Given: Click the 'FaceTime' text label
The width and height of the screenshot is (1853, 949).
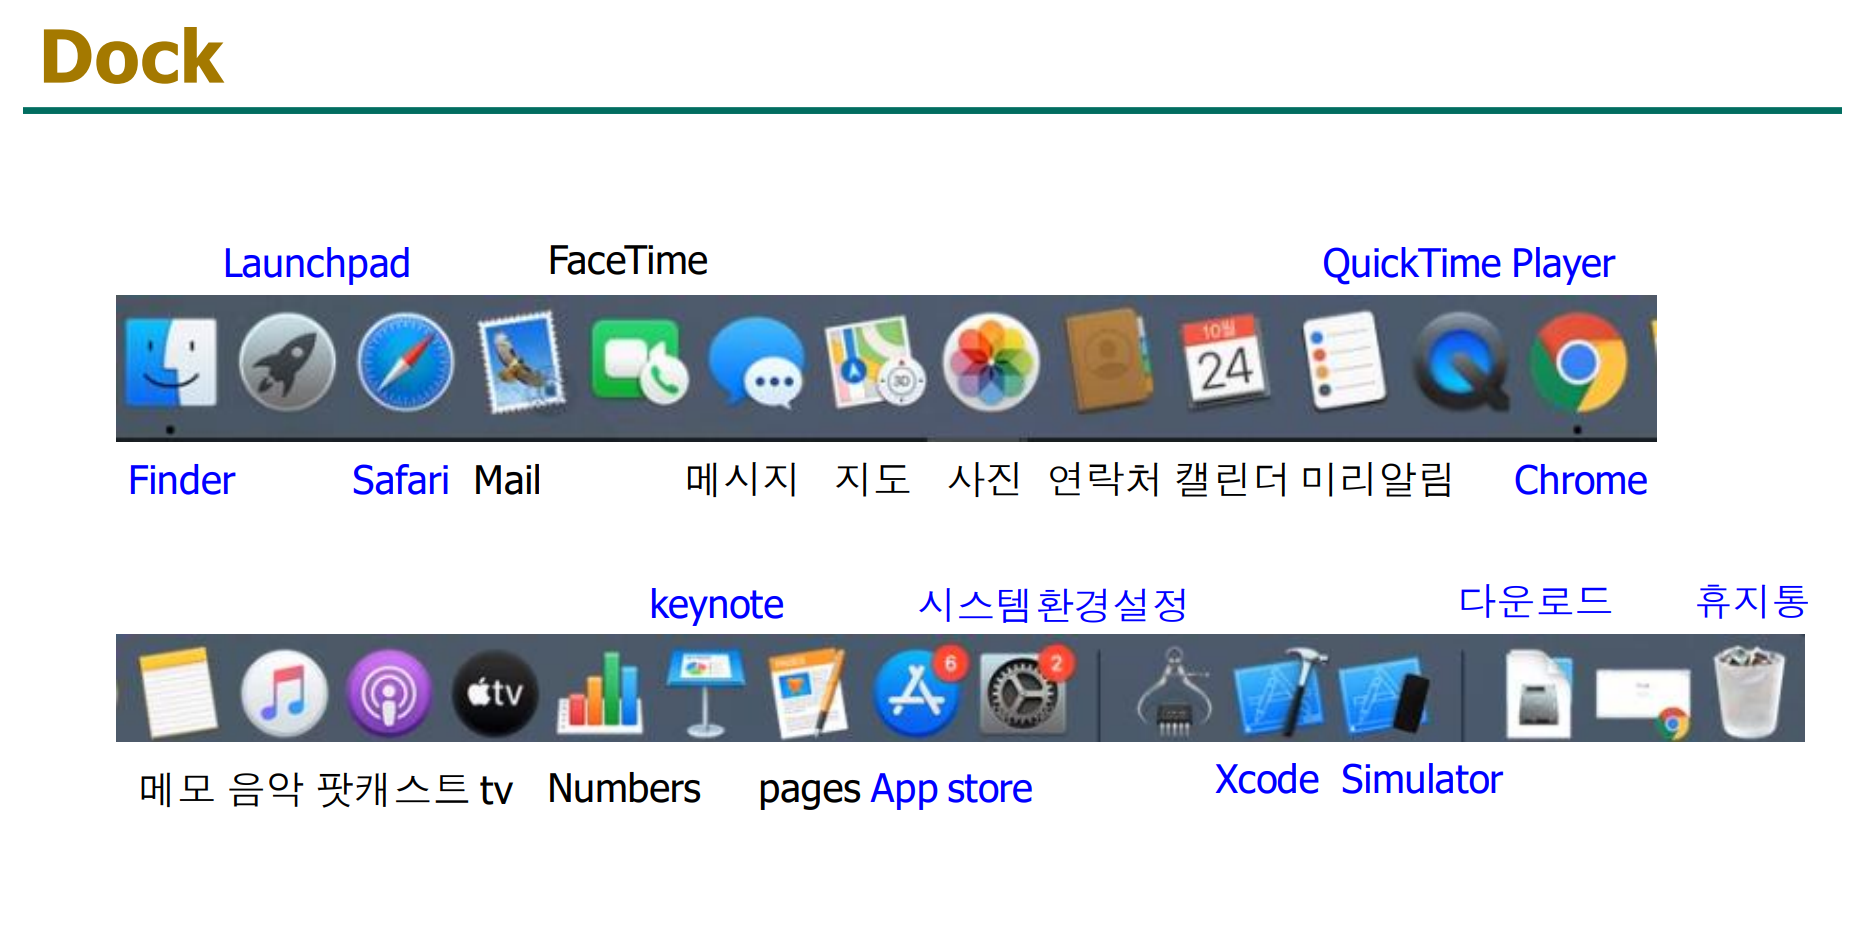Looking at the screenshot, I should 628,261.
